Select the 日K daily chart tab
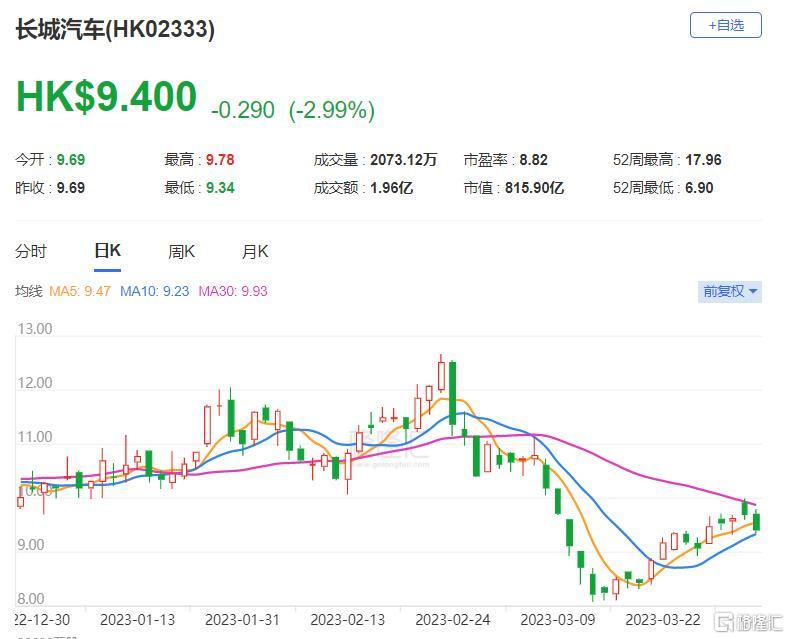Screen dimensions: 789x639 [x=107, y=251]
